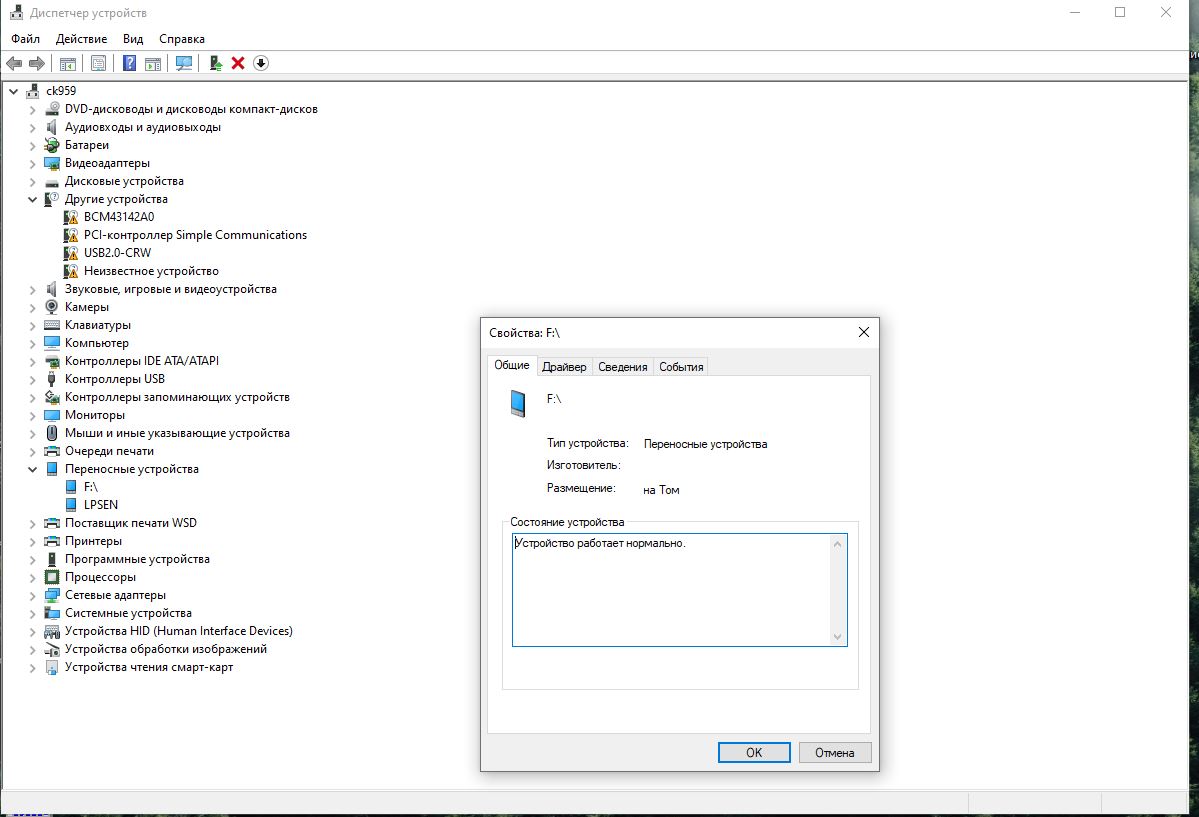Click the USB2.0-CRW warning device icon
This screenshot has height=817, width=1199.
point(70,252)
